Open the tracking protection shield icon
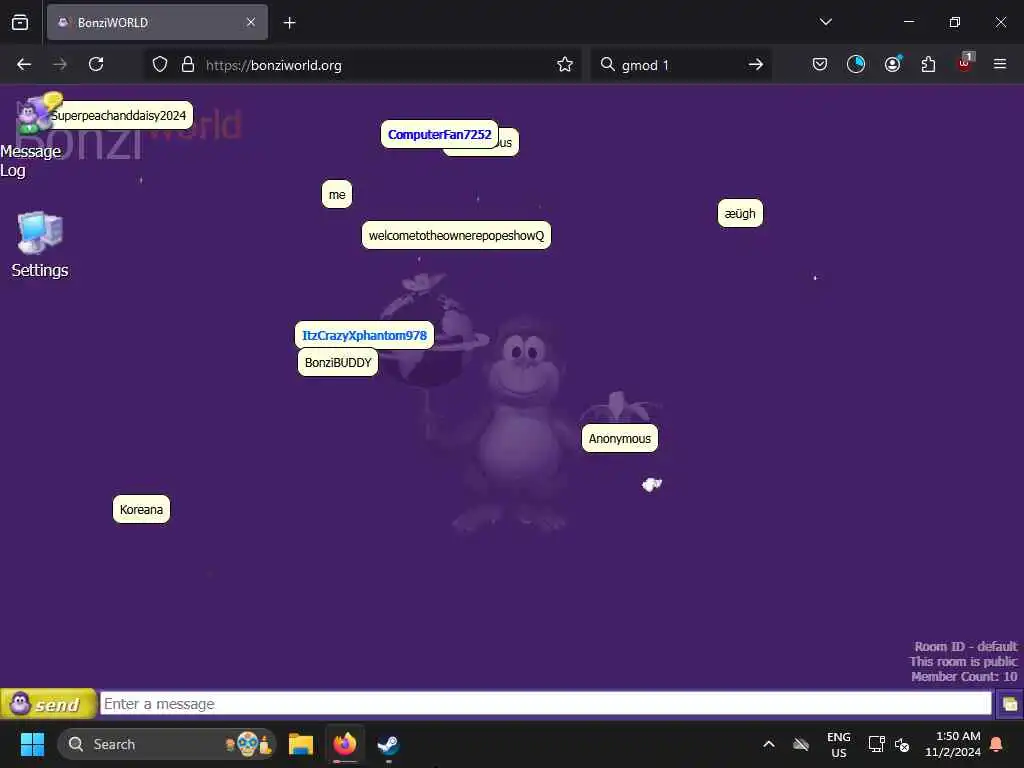 coord(160,65)
